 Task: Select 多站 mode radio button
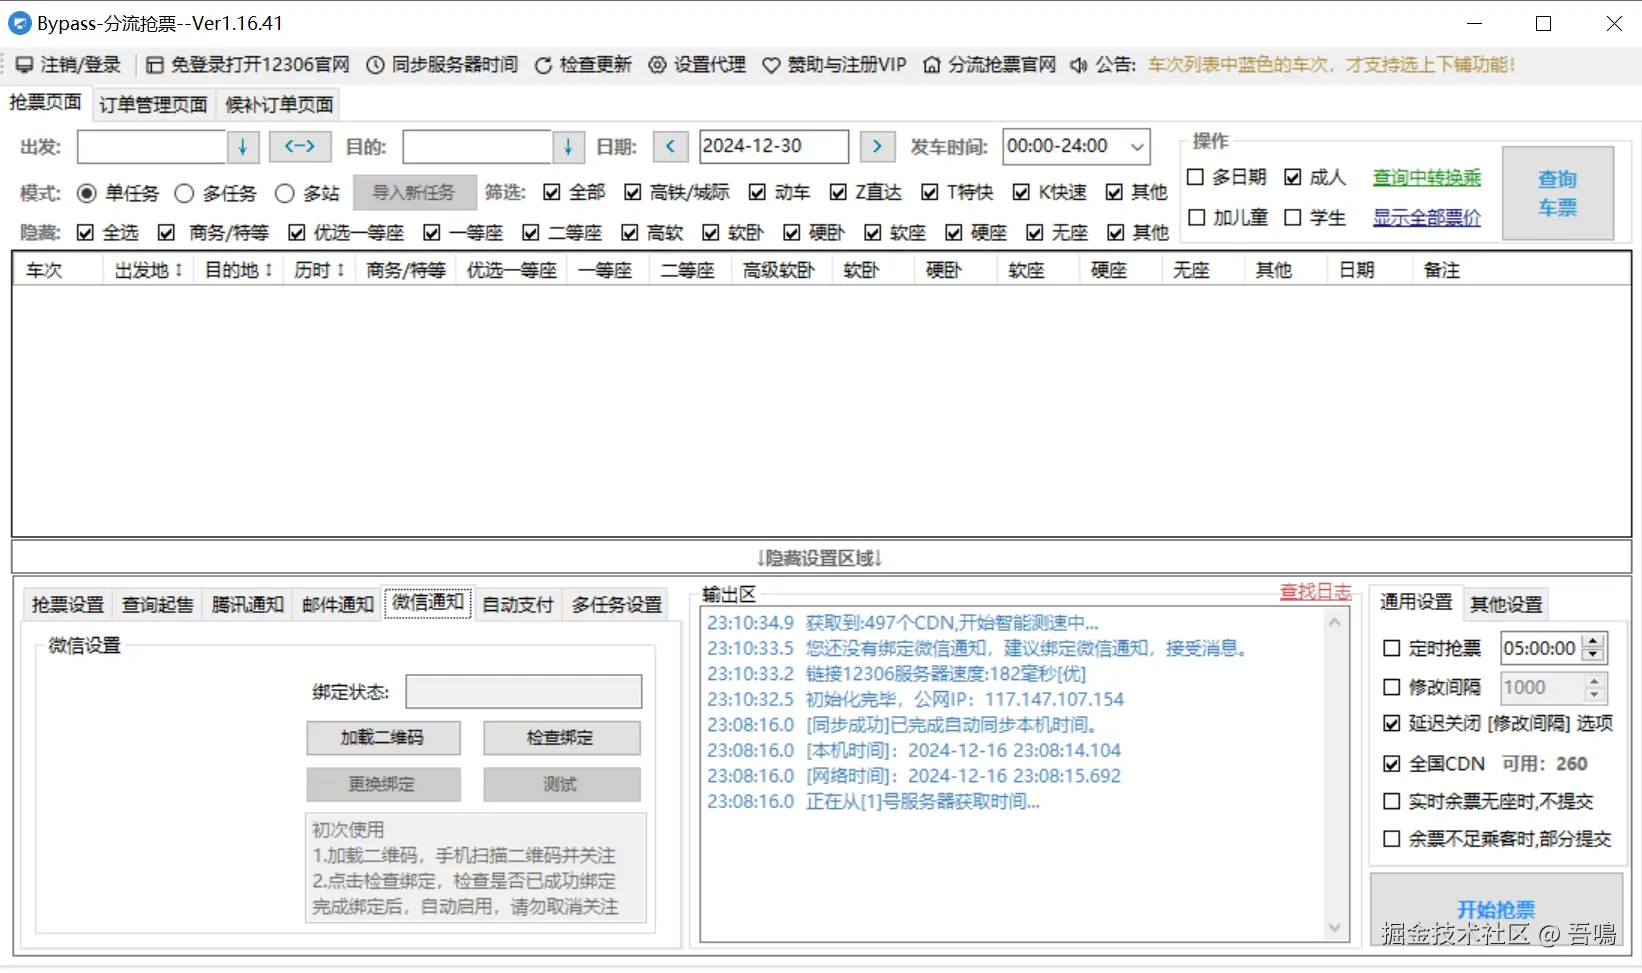(x=285, y=193)
